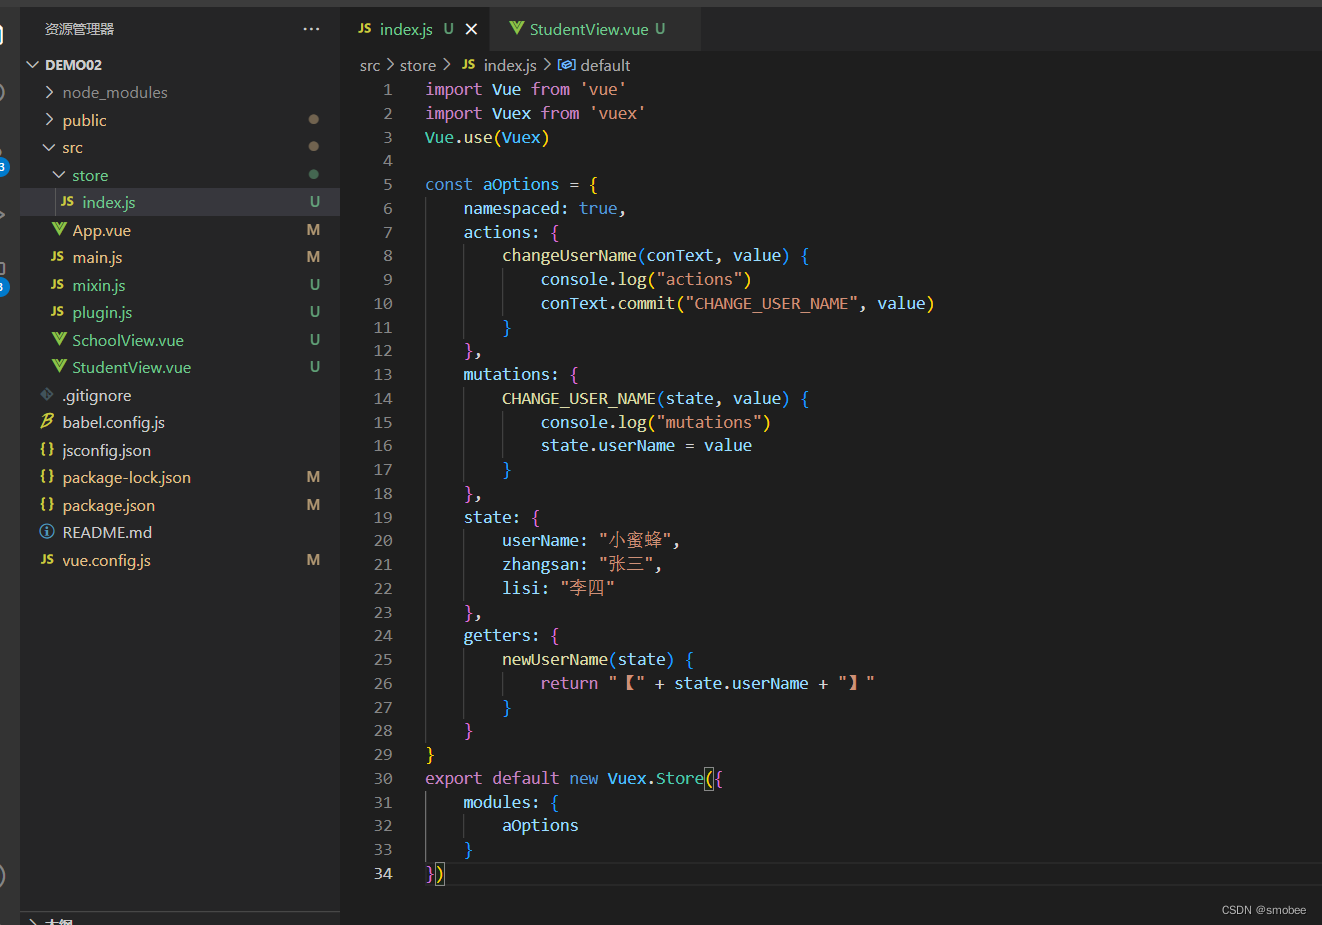The width and height of the screenshot is (1322, 925).
Task: Click 'Vuex.Store' on line 30
Action: click(656, 778)
